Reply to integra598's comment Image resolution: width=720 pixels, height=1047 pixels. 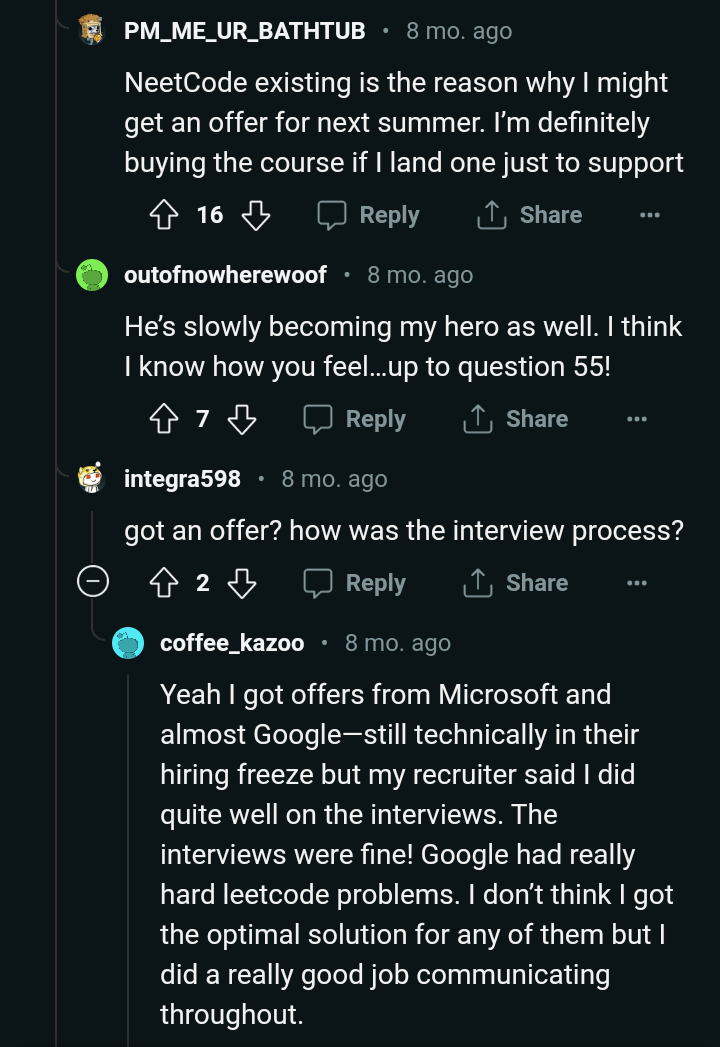(355, 583)
